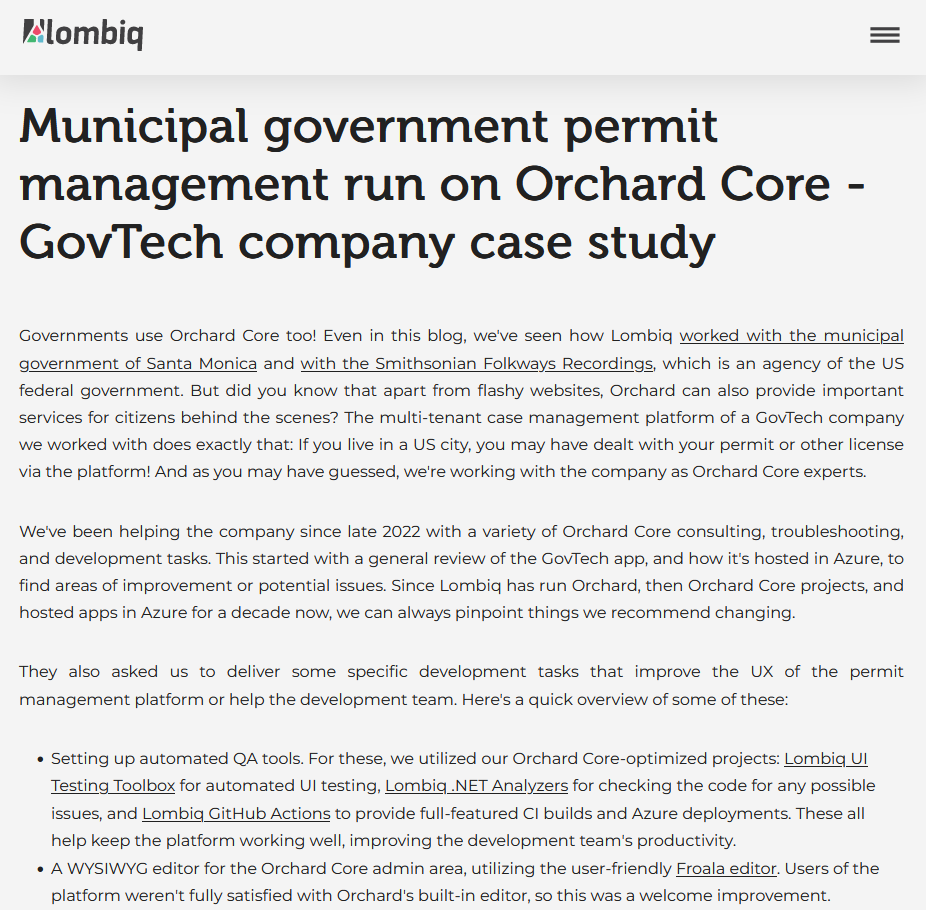Click the Lombiq logo
Screen dimensions: 926x910
pos(83,34)
